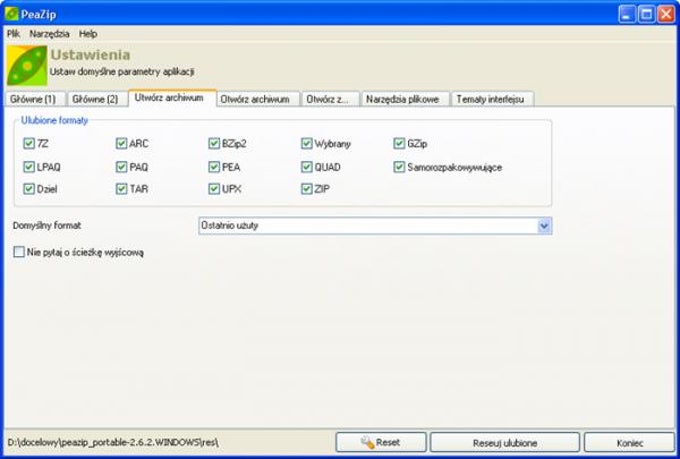This screenshot has width=680, height=459.
Task: Minimize the PeaZip window
Action: [626, 14]
